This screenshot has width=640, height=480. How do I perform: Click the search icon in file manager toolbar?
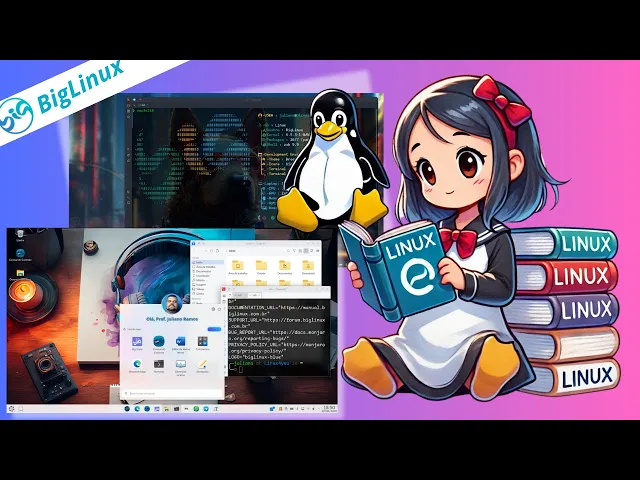click(x=288, y=251)
